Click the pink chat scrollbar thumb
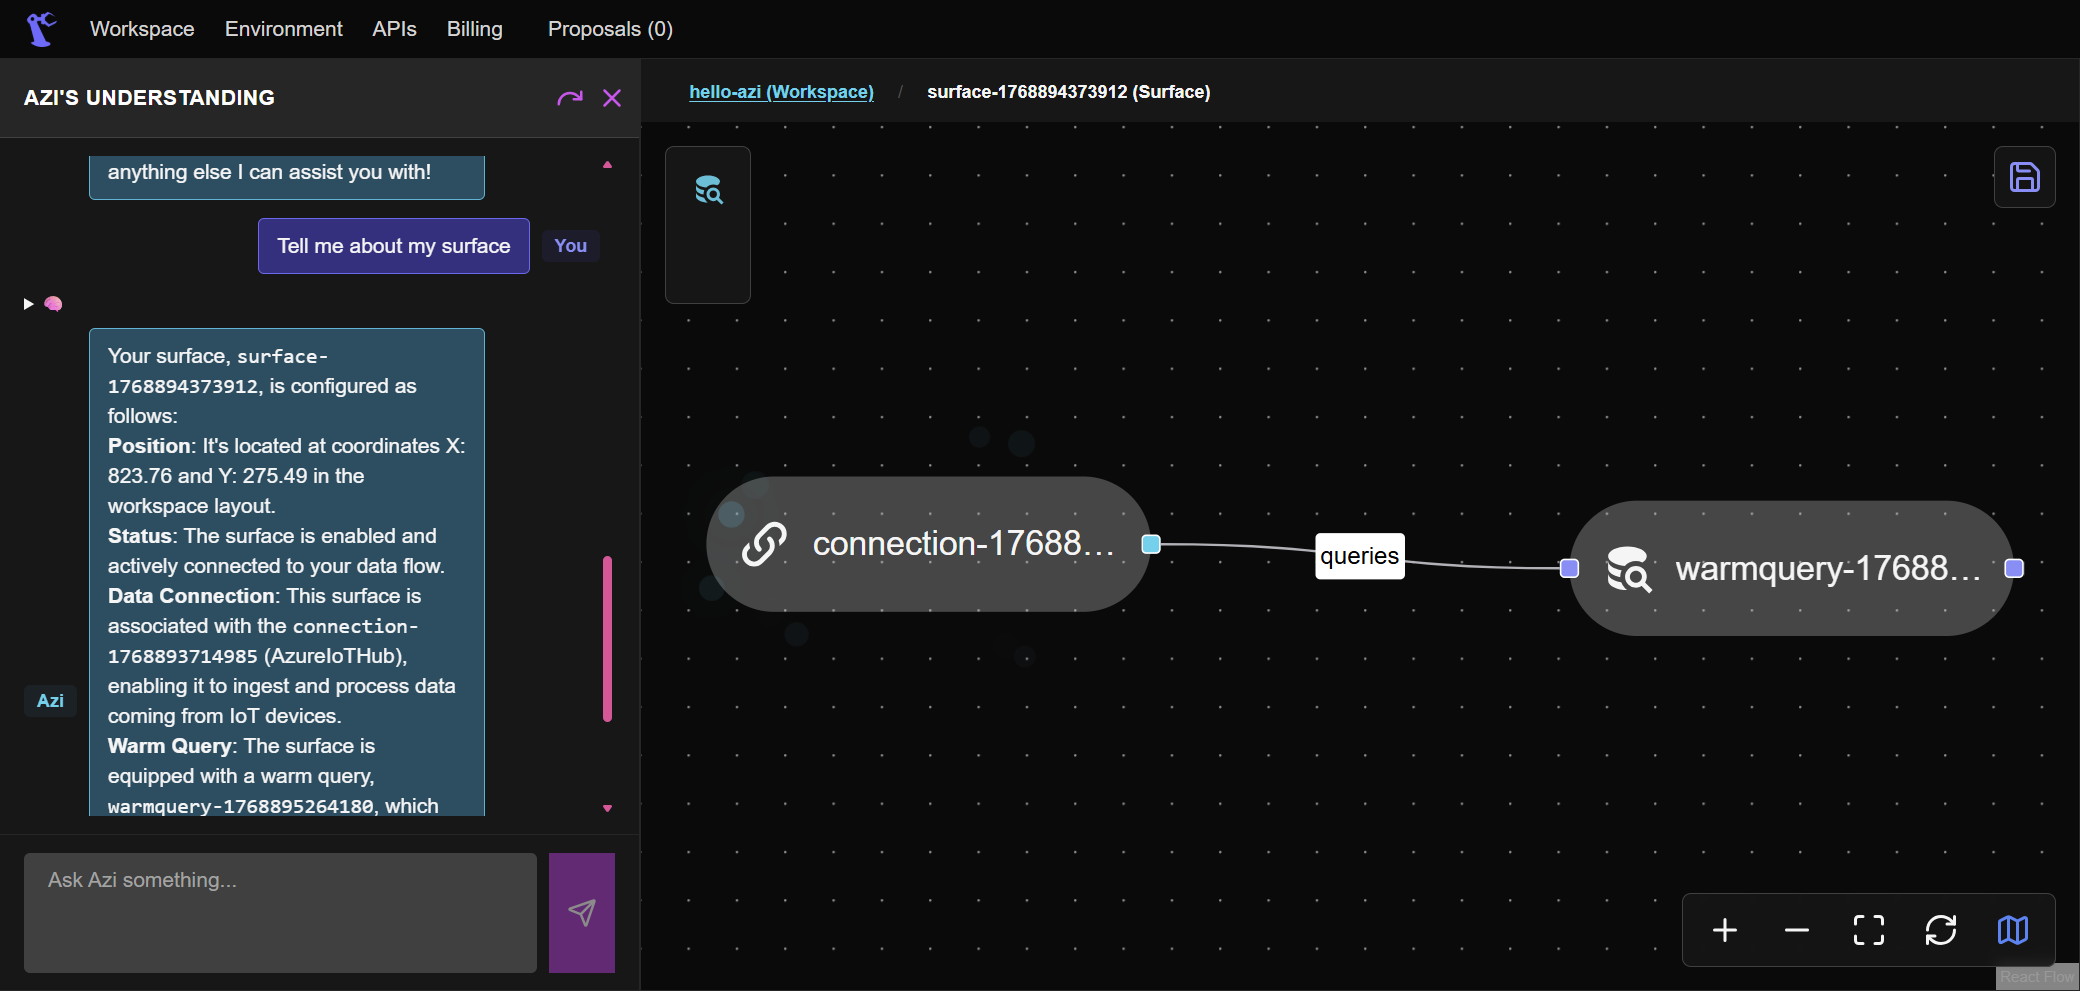2080x991 pixels. click(607, 639)
